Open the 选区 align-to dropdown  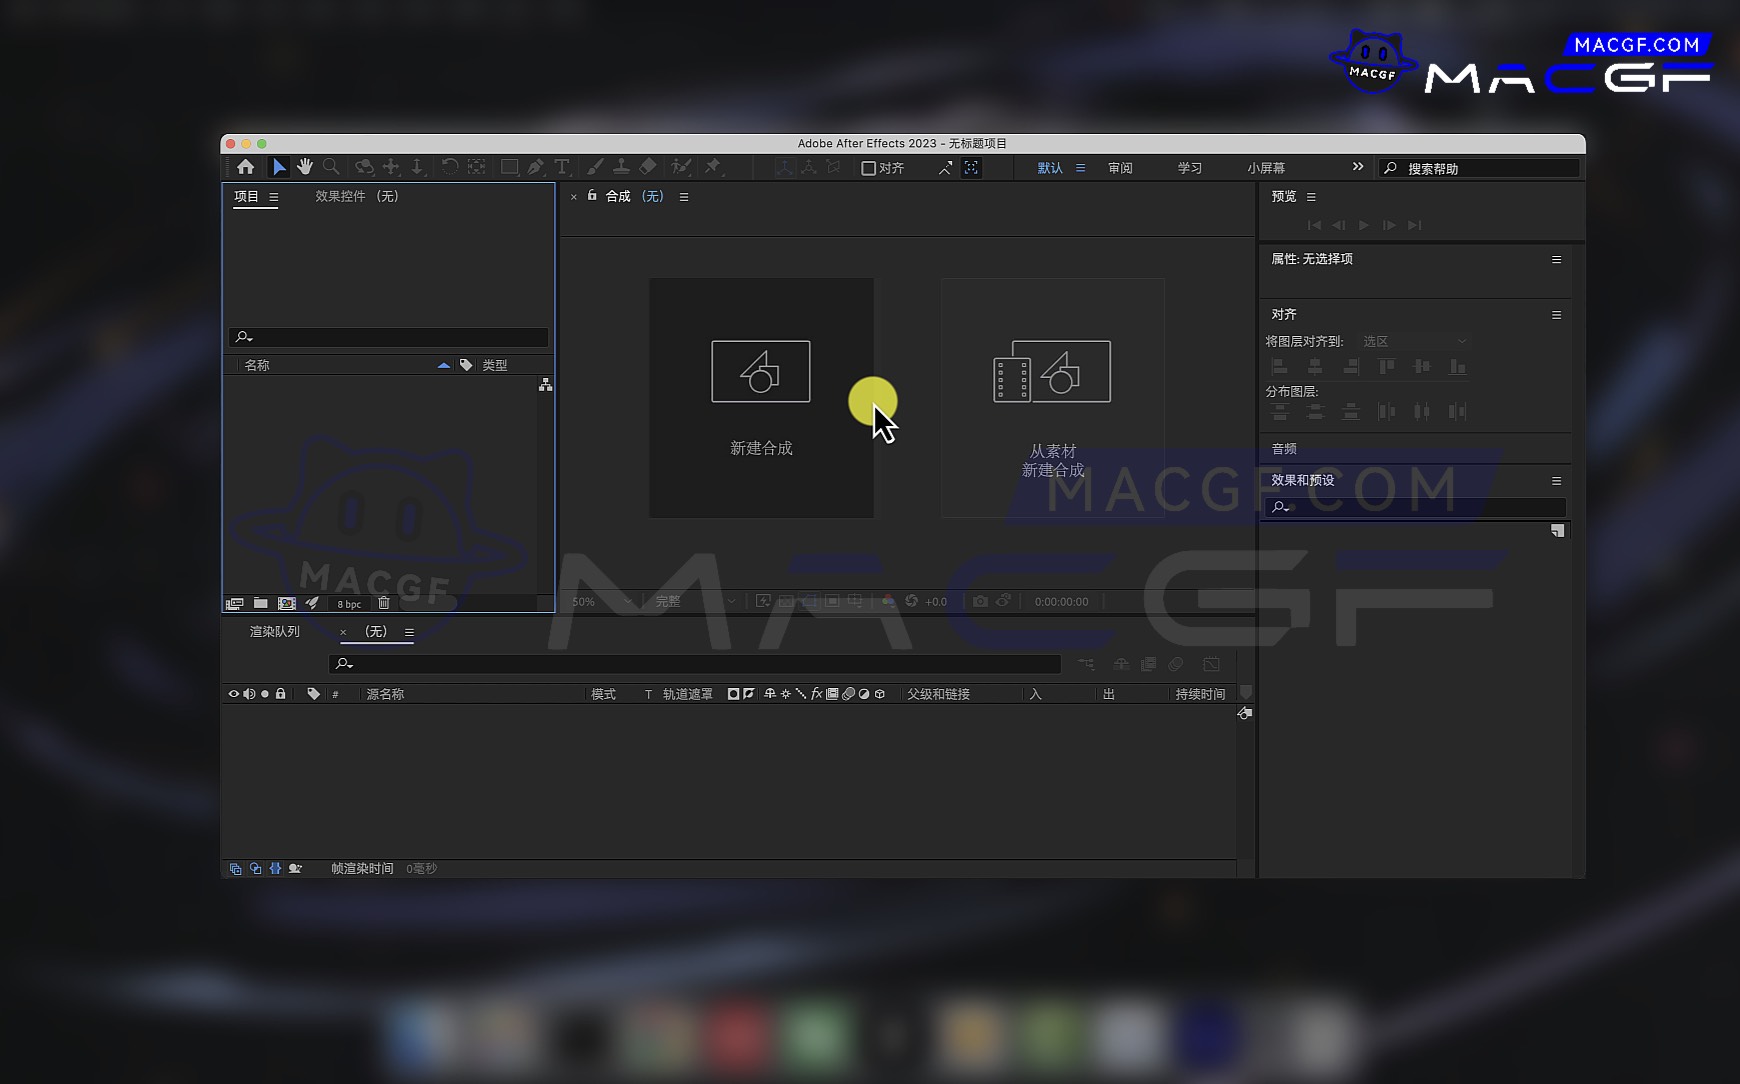coord(1414,342)
